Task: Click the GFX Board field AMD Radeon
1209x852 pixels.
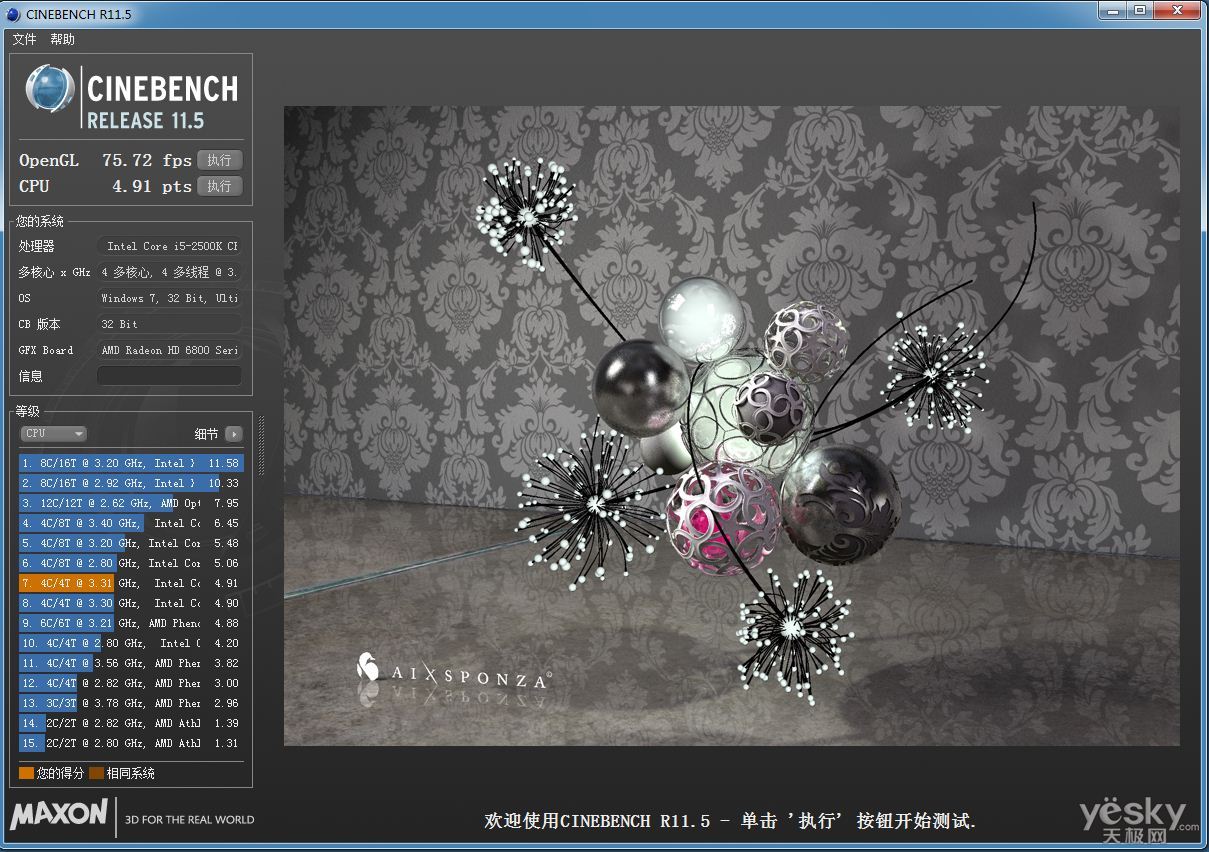Action: pos(169,350)
